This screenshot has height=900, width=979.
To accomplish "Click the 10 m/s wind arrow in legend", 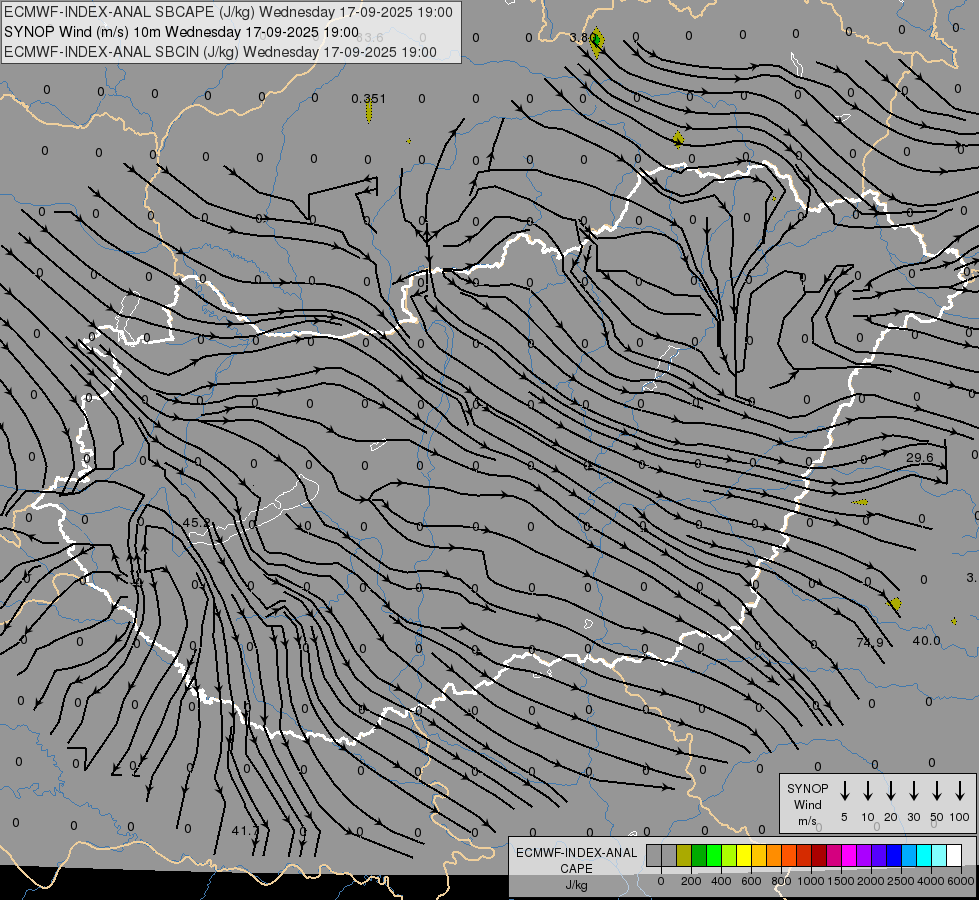I will 868,790.
